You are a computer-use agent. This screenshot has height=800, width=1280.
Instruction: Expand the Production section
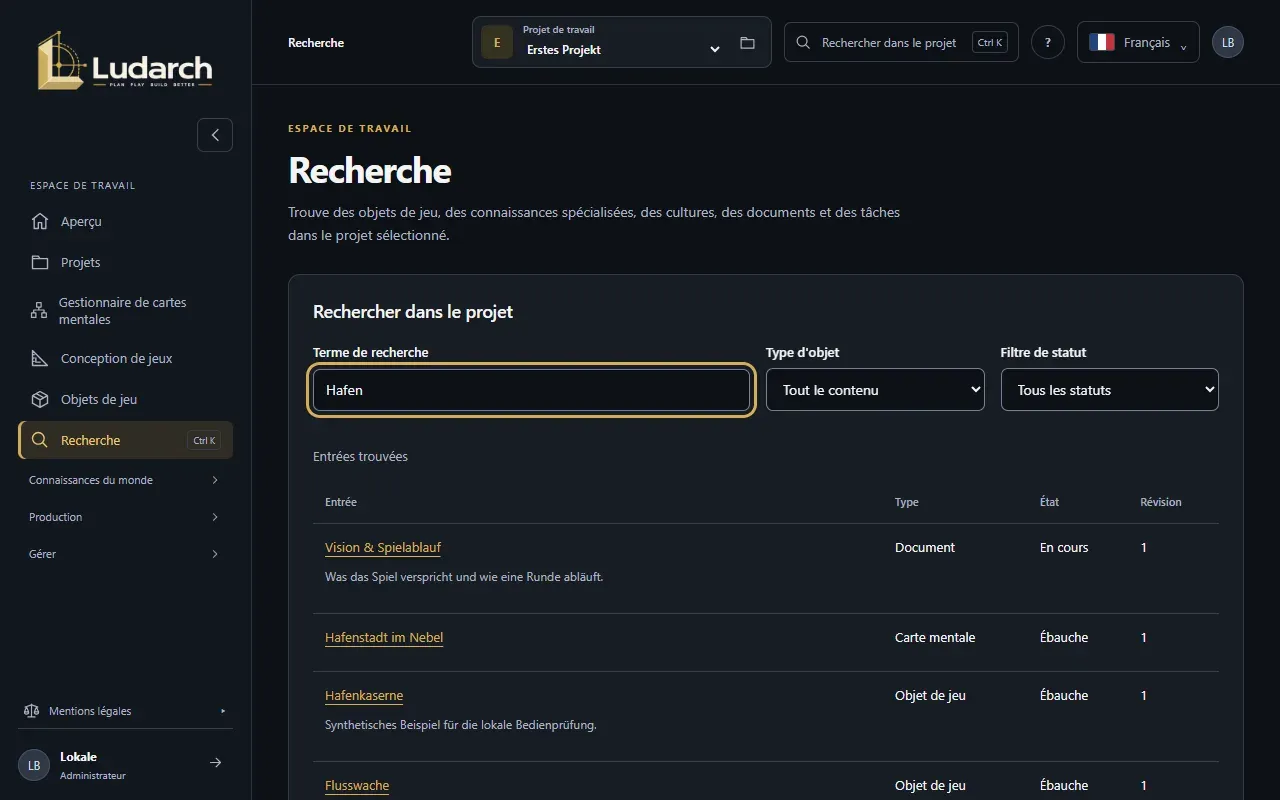(125, 517)
